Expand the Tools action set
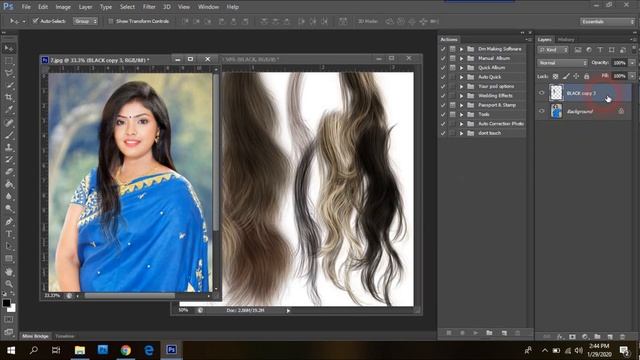Image resolution: width=640 pixels, height=360 pixels. [x=462, y=114]
